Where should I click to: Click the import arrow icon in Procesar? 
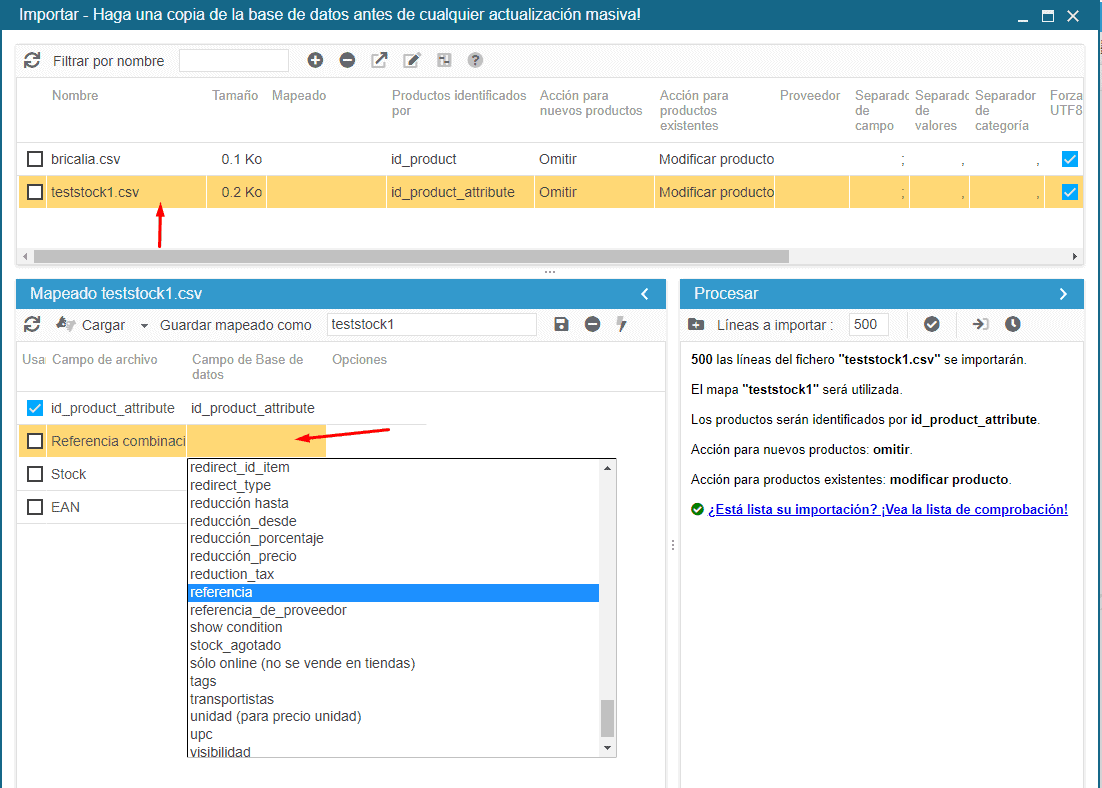pyautogui.click(x=980, y=325)
